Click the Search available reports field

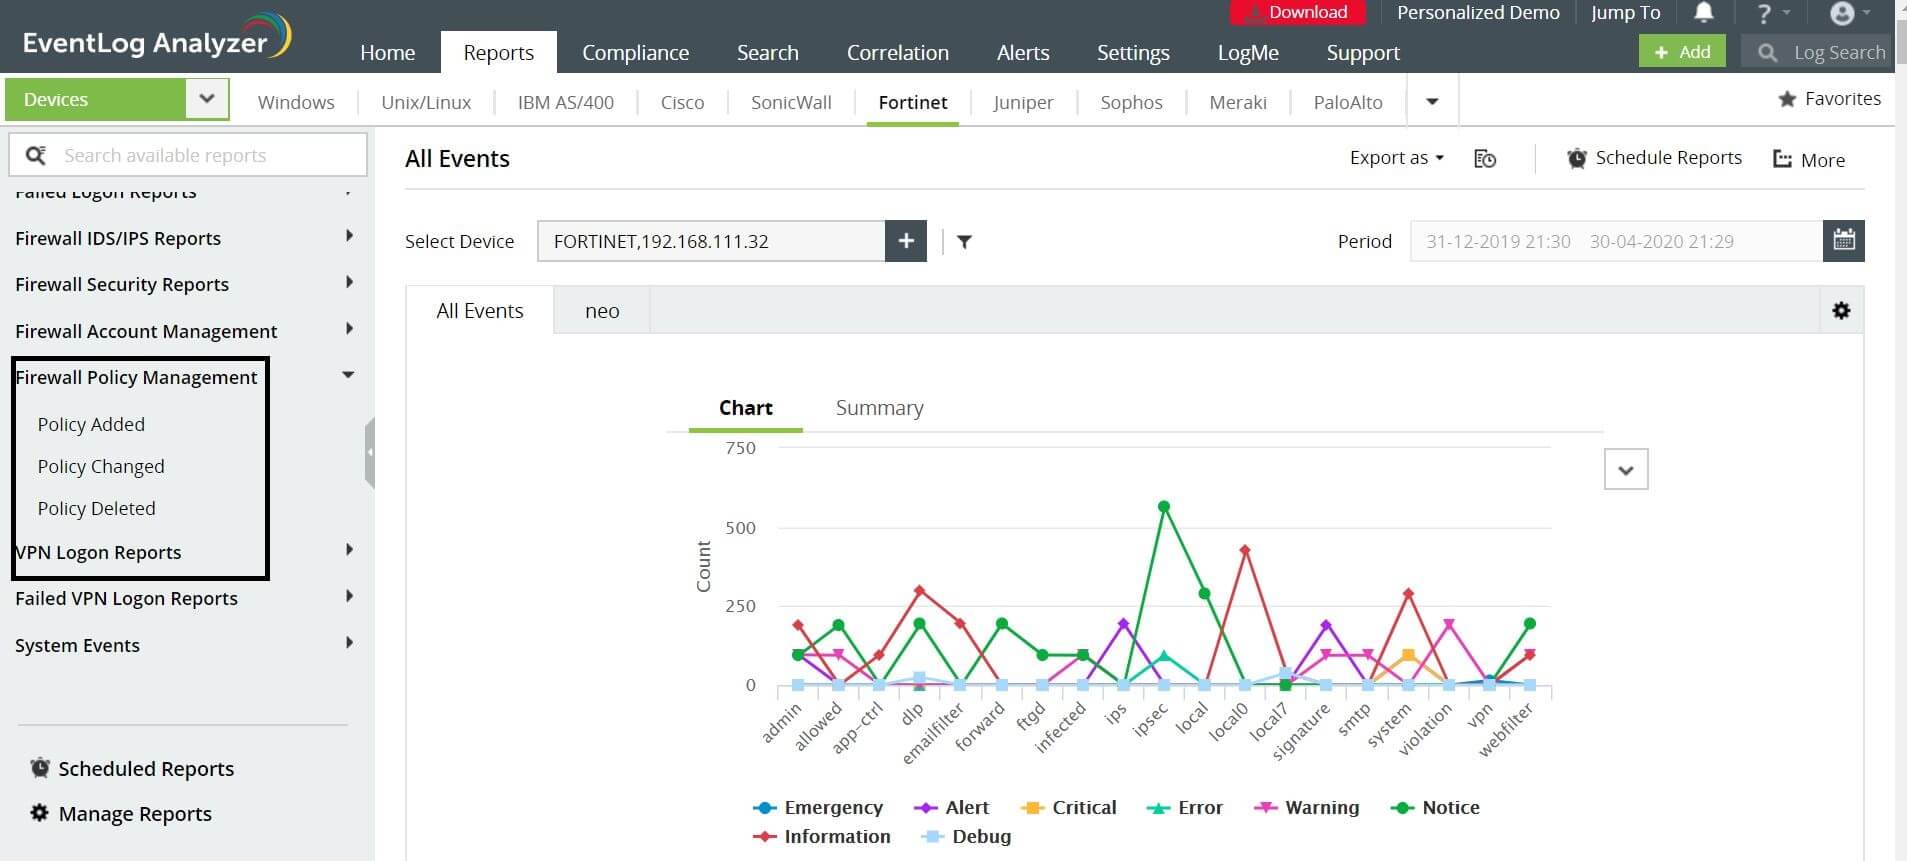coord(188,155)
